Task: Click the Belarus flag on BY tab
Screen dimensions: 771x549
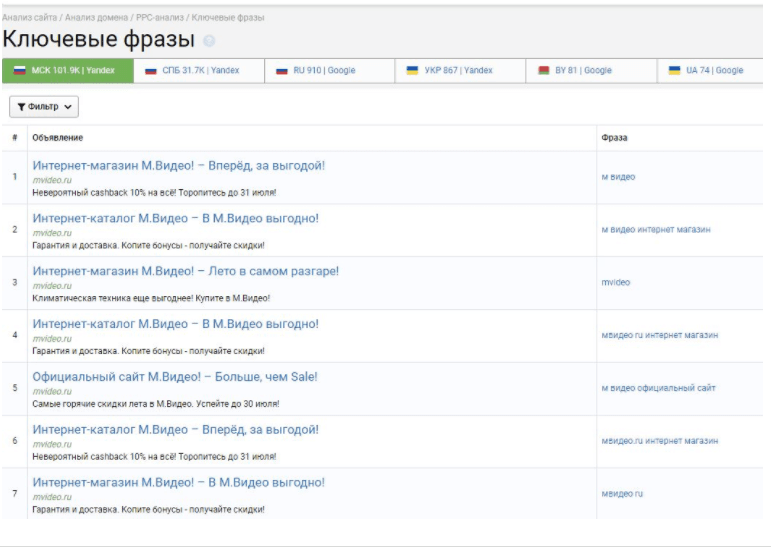Action: (543, 70)
